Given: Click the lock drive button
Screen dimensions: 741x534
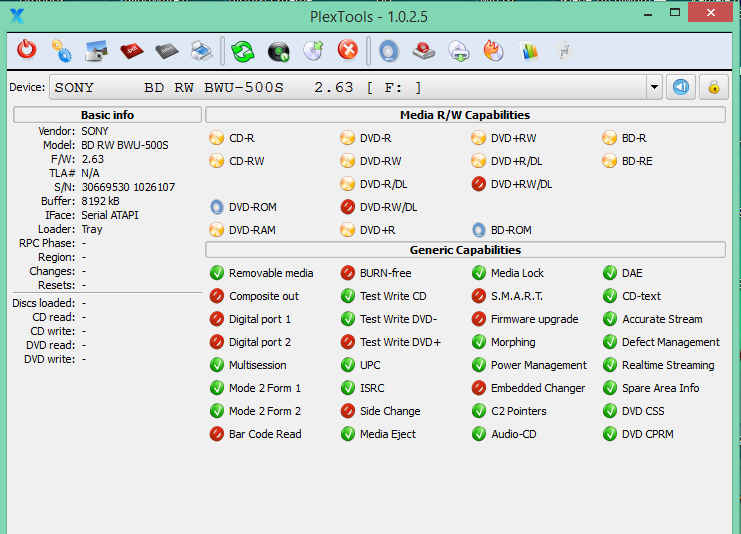Looking at the screenshot, I should (x=714, y=87).
